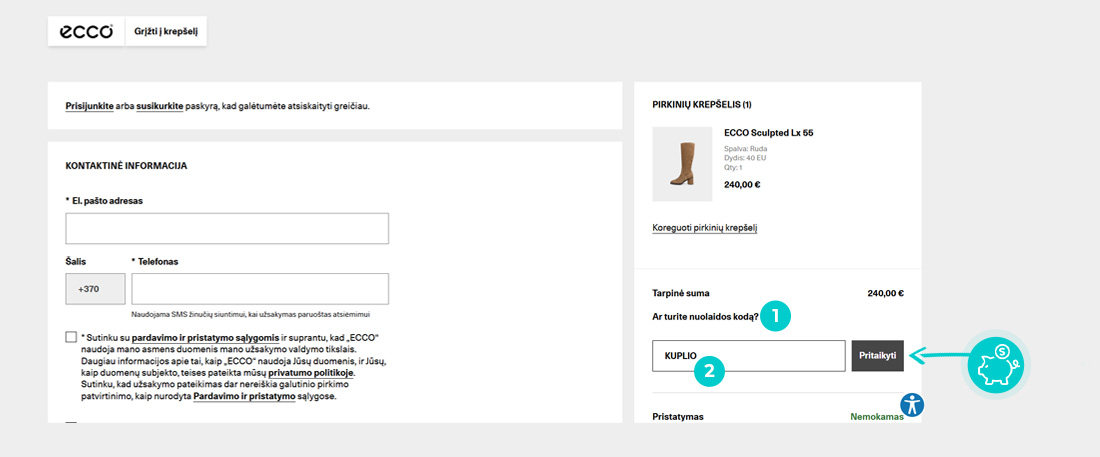This screenshot has height=457, width=1100.
Task: Go back via Grįžti į krepšelį
Action: coord(166,31)
